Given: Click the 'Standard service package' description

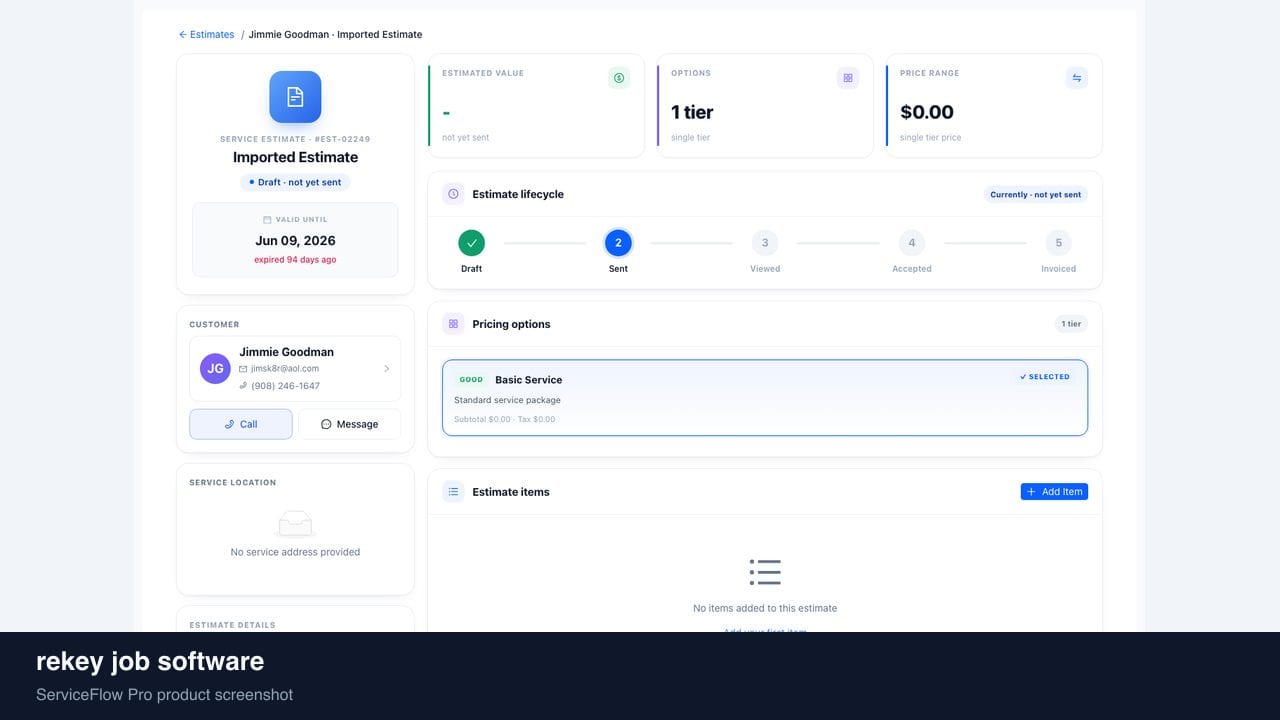Looking at the screenshot, I should coord(507,400).
